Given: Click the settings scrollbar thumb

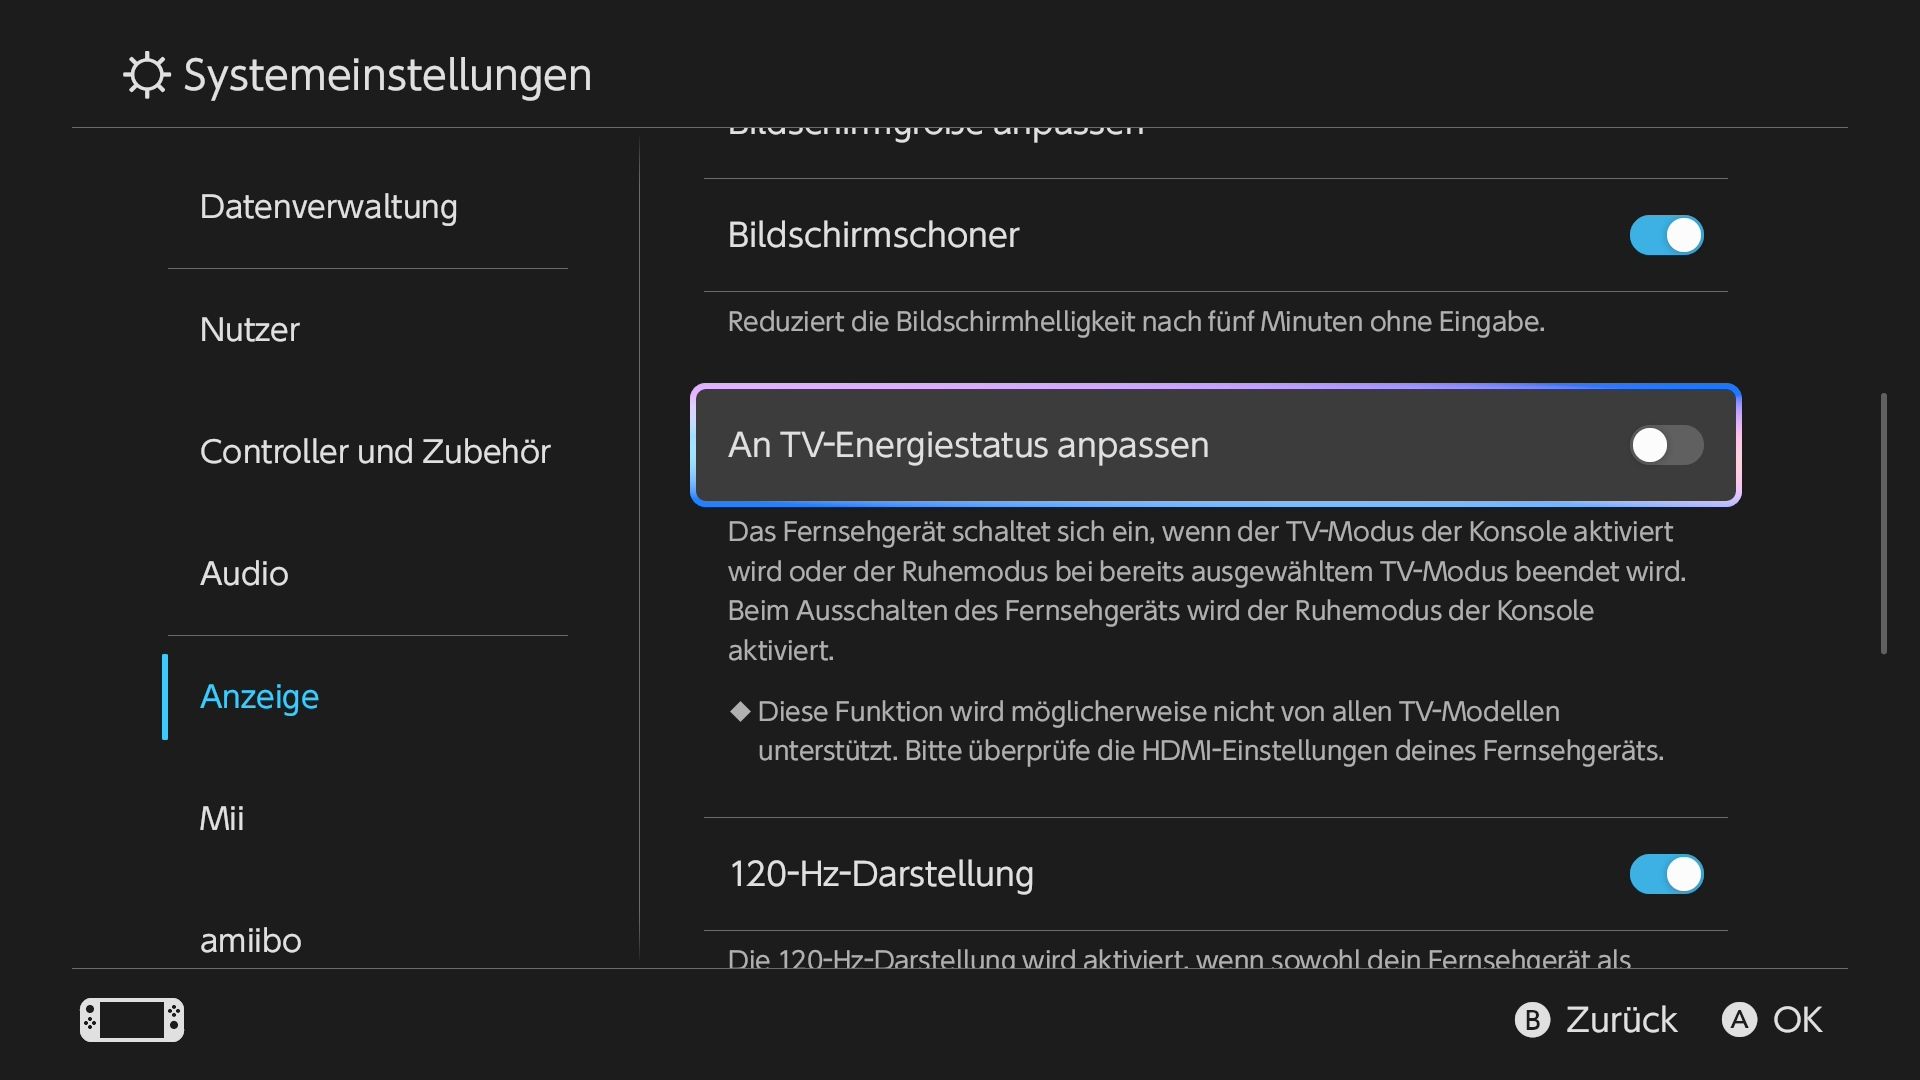Looking at the screenshot, I should point(1884,523).
